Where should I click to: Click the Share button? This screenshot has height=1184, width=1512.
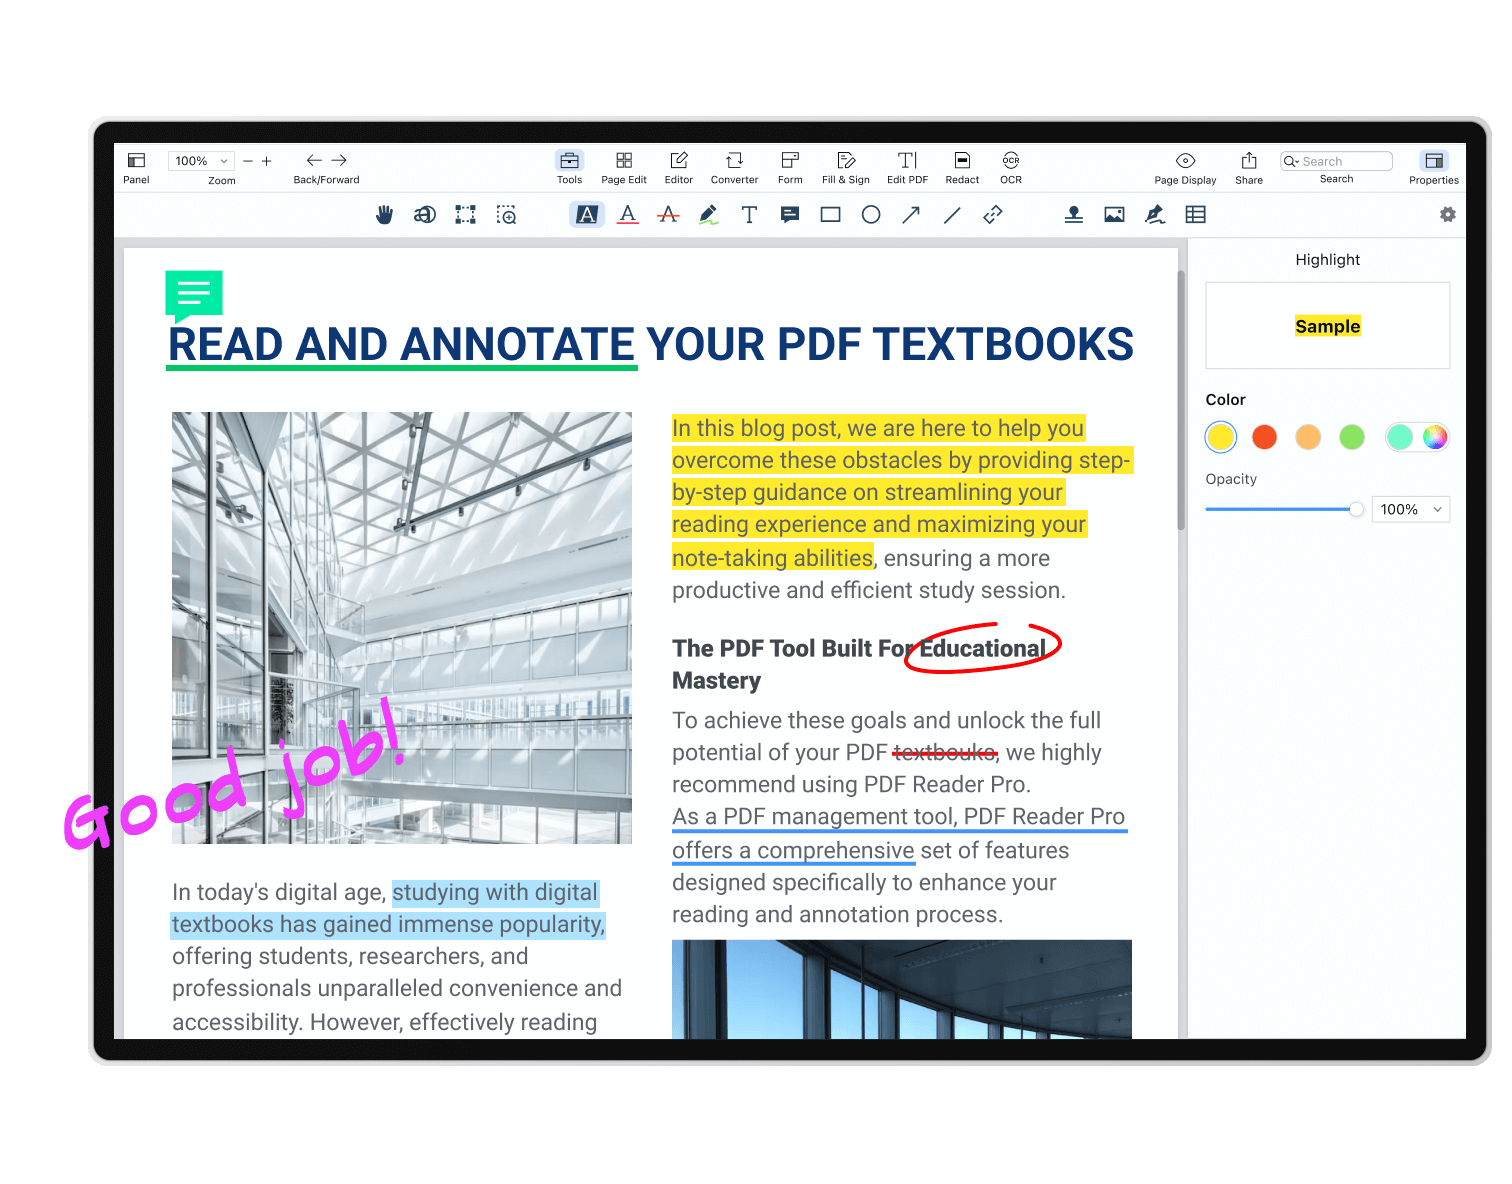1249,166
